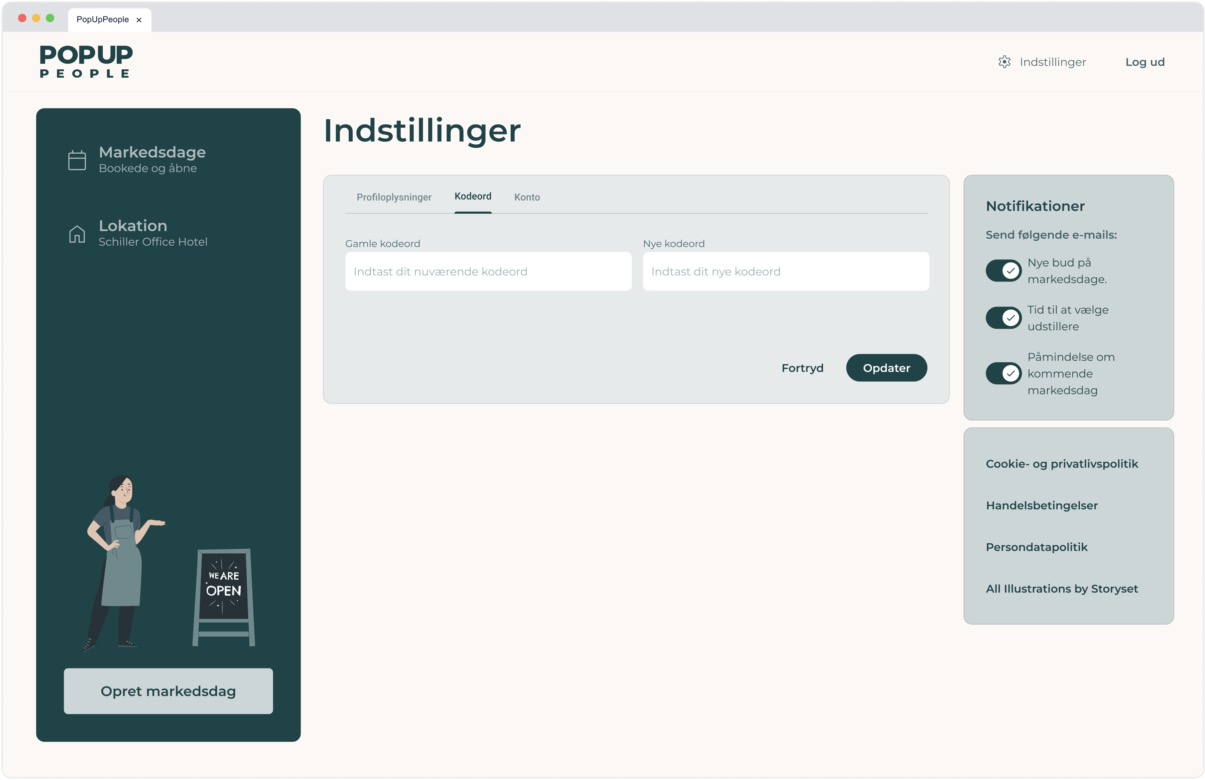This screenshot has height=780, width=1205.
Task: Click the calendar icon beside Markedsdage
Action: tap(78, 158)
